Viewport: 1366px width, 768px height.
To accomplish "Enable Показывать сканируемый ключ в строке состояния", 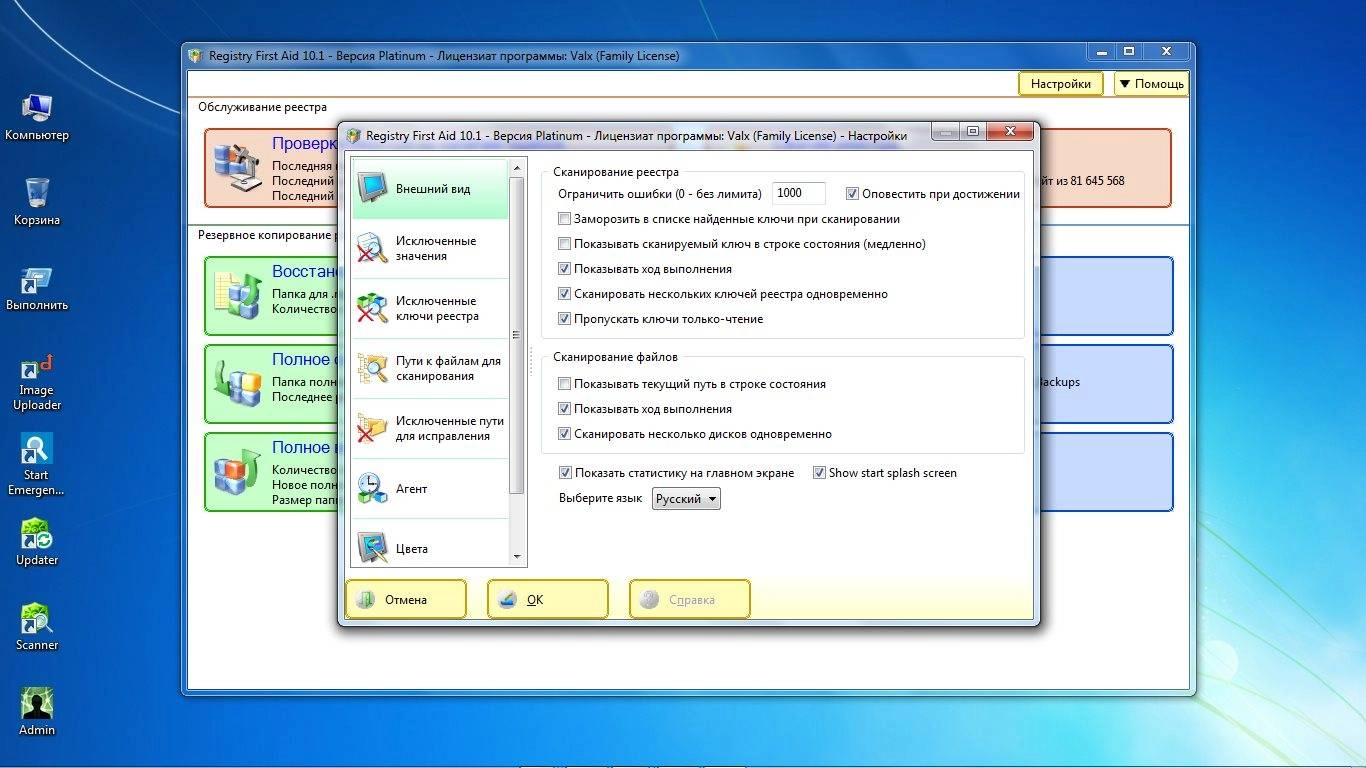I will click(565, 244).
